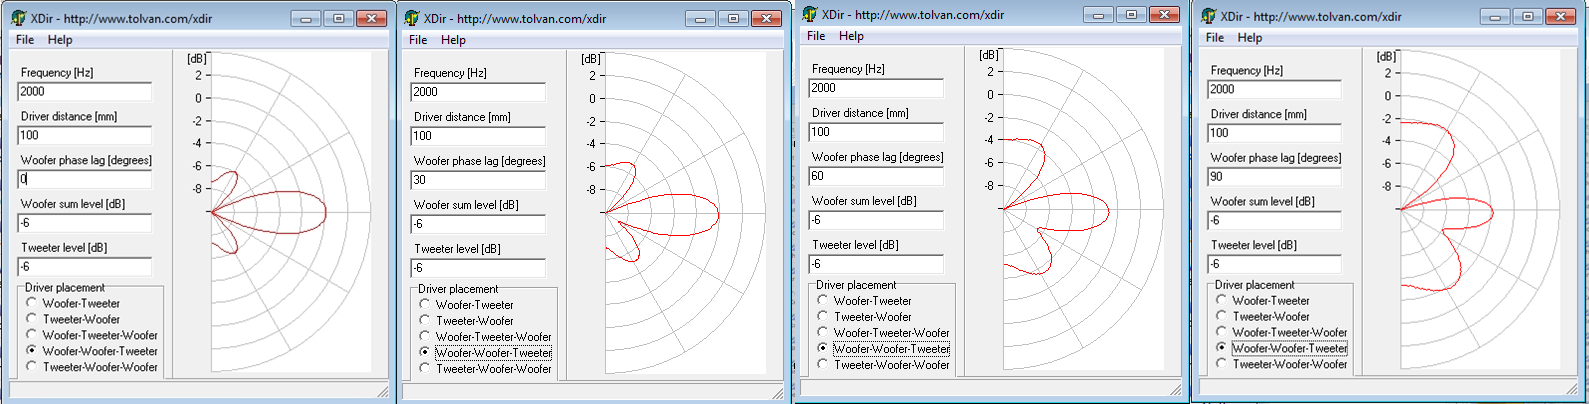The image size is (1589, 404).
Task: Close the phase lag 60 XDir window
Action: [x=1164, y=15]
